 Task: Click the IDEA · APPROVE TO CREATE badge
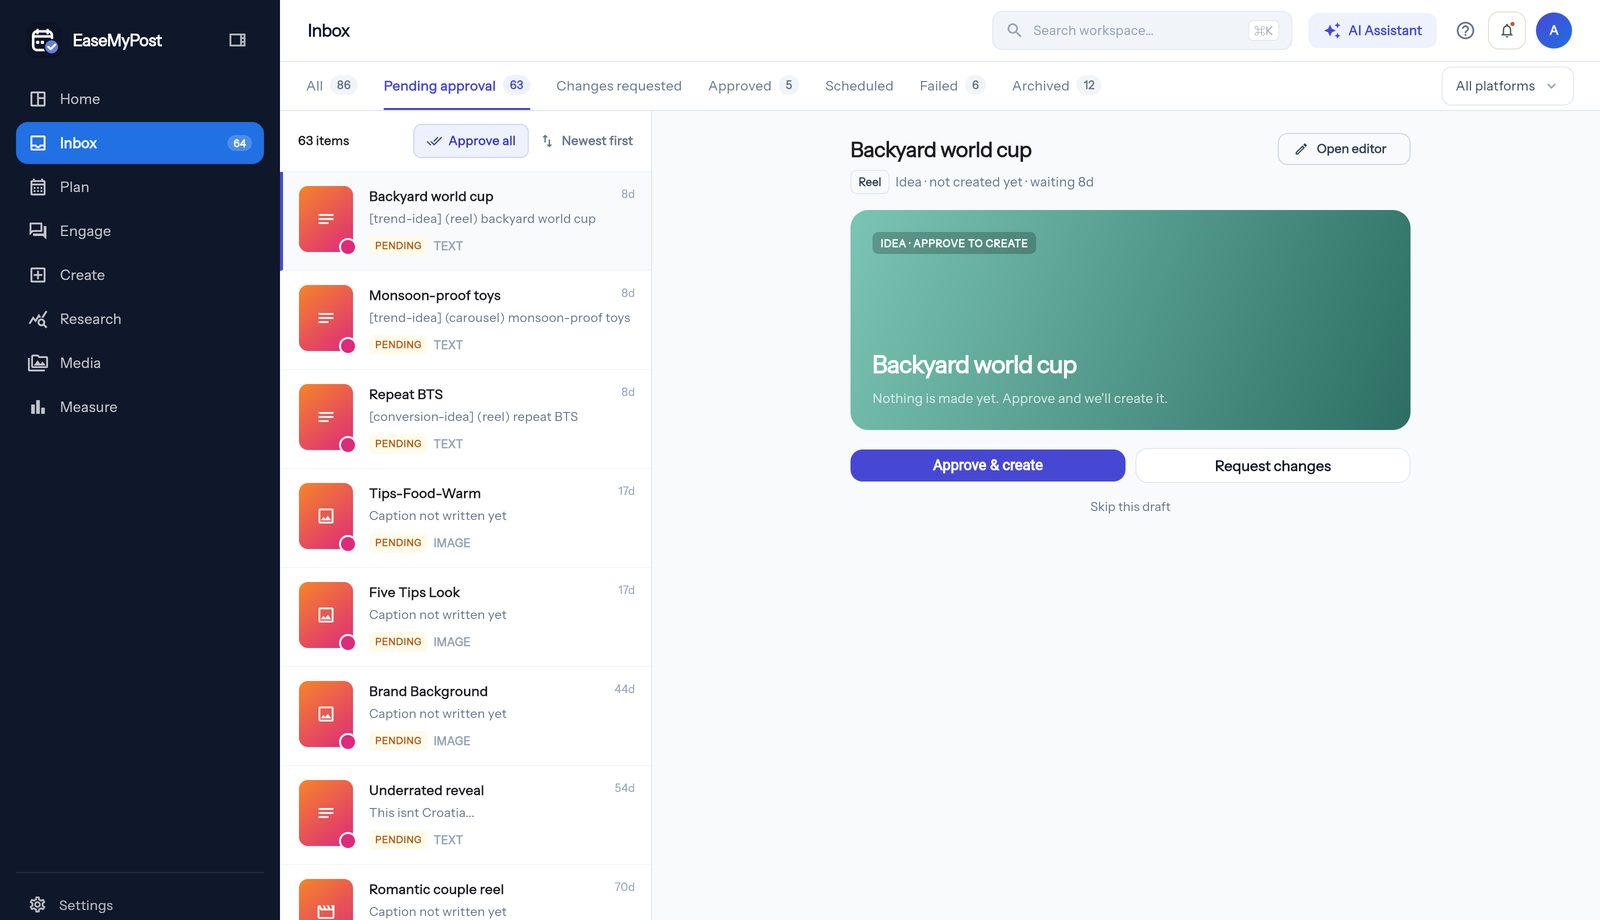(954, 243)
